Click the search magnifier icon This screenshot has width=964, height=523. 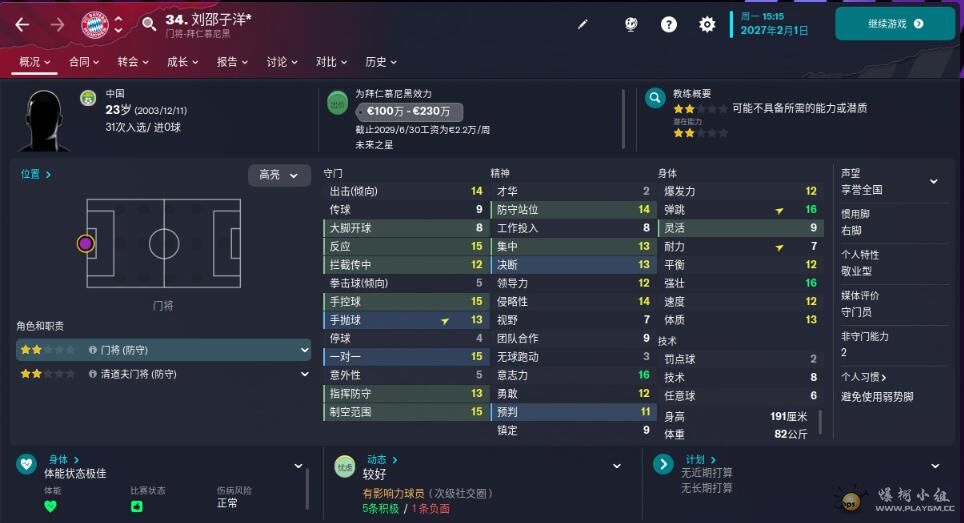[148, 24]
